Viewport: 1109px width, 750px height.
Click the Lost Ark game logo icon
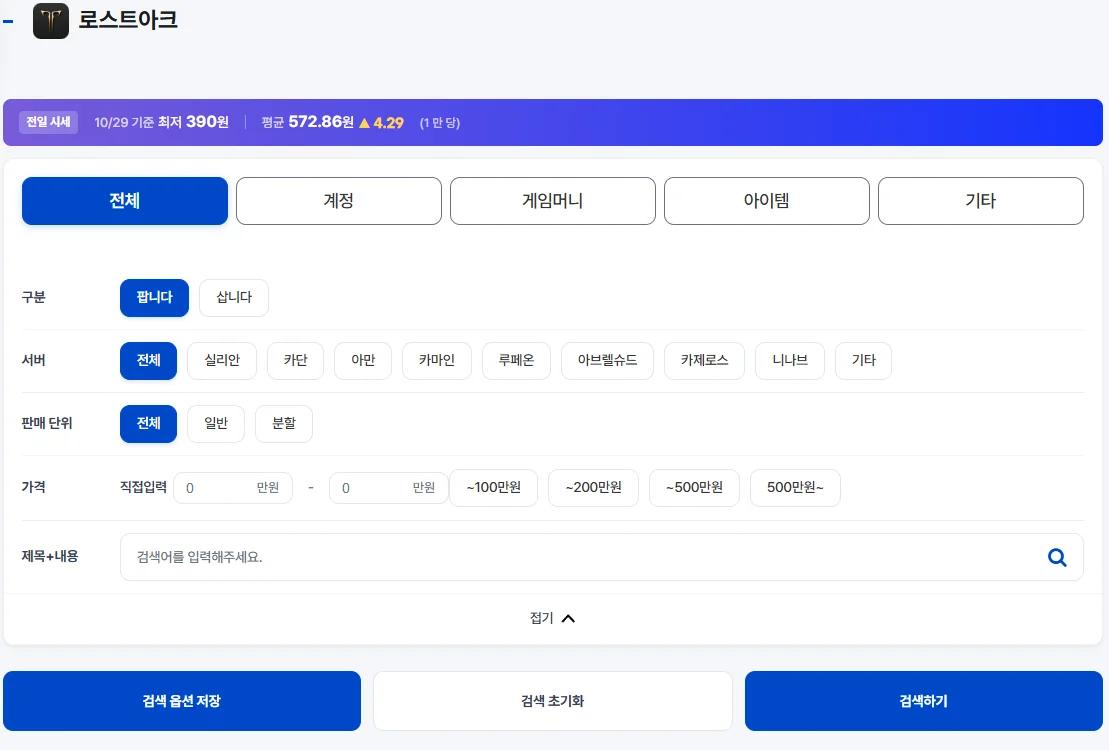click(x=51, y=21)
